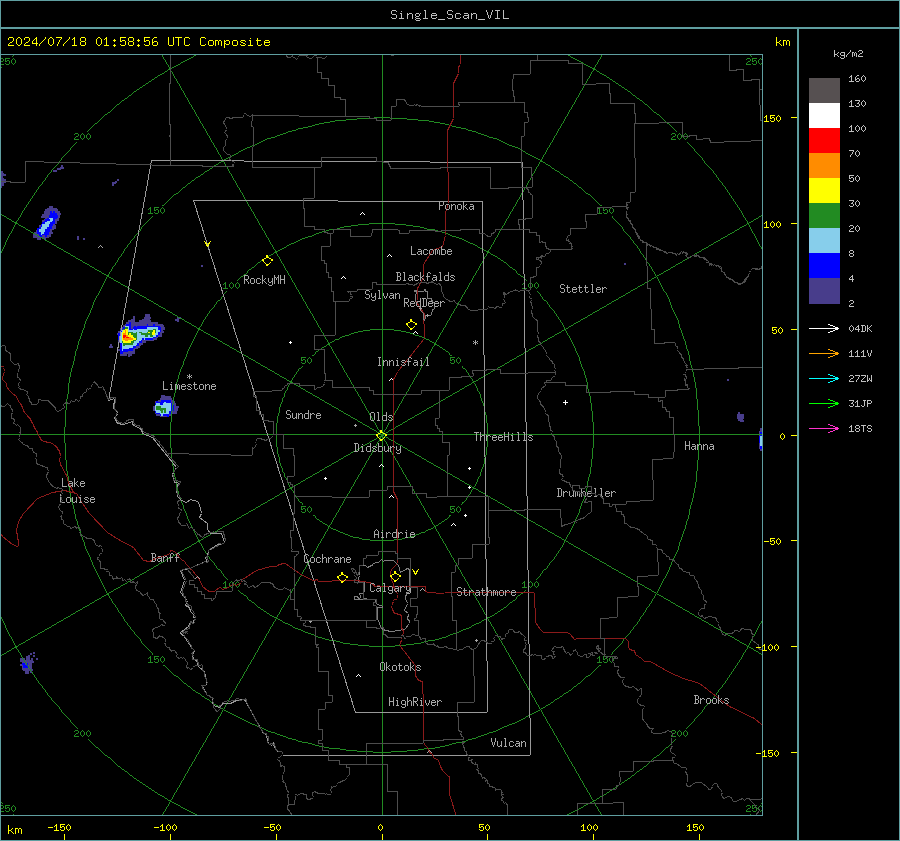Click the yellow diamond marker above Calgary
This screenshot has width=900, height=841.
click(395, 576)
